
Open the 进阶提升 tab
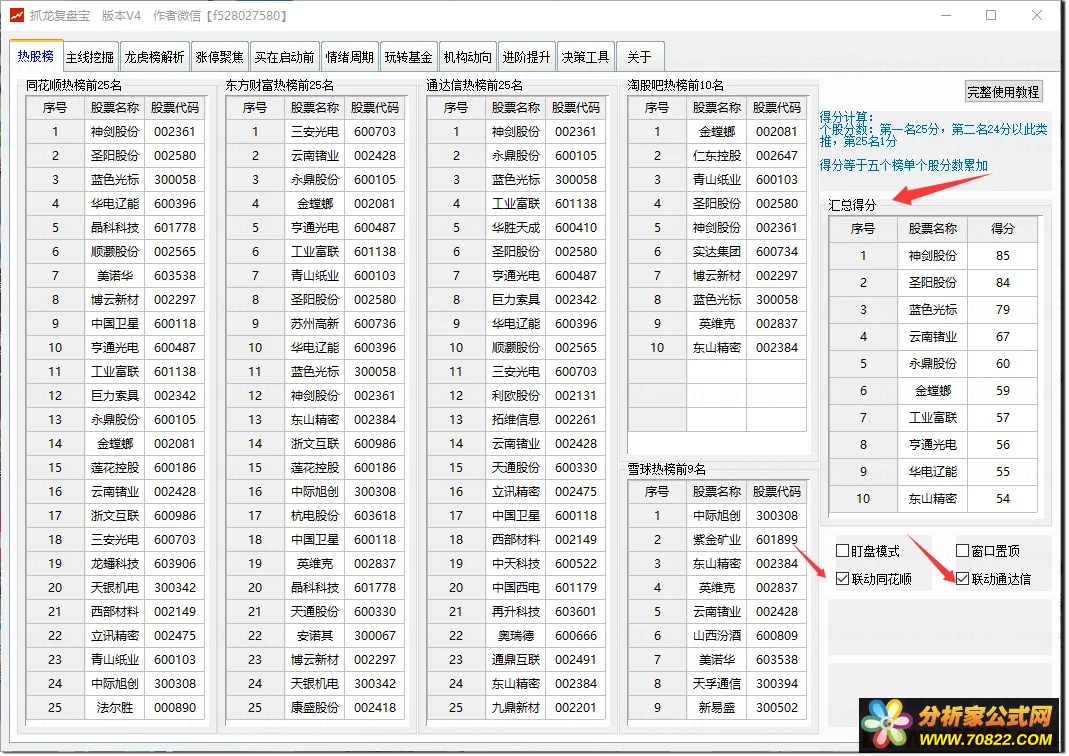point(526,57)
